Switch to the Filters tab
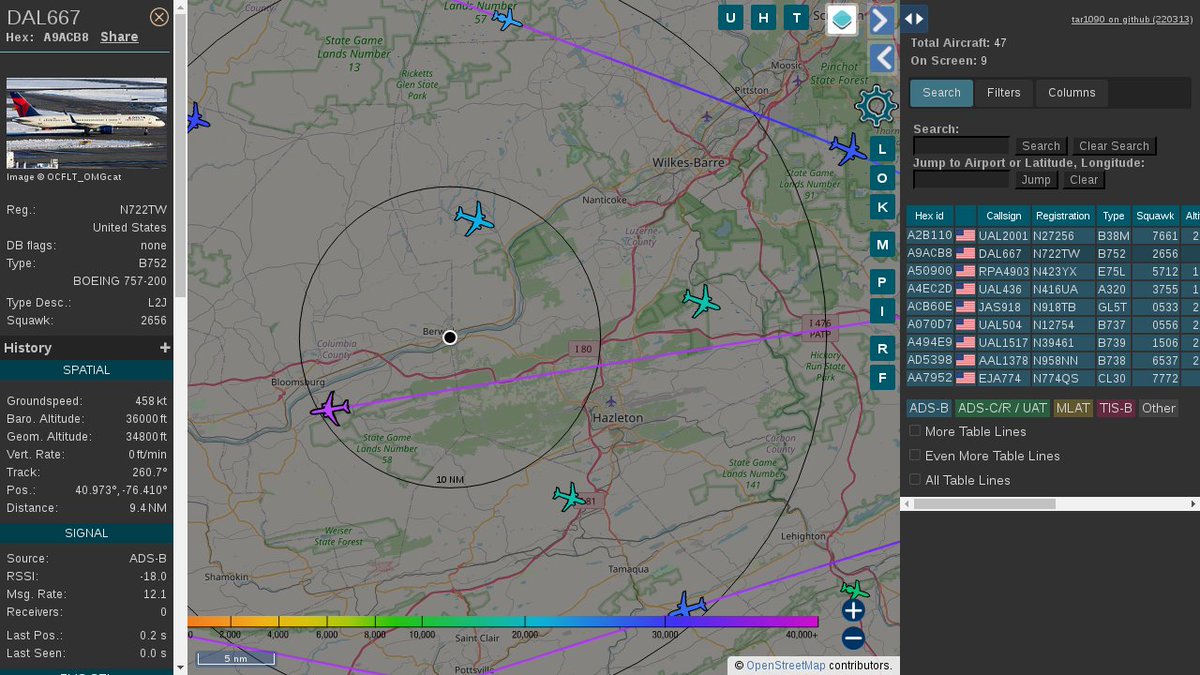1200x675 pixels. coord(1004,93)
